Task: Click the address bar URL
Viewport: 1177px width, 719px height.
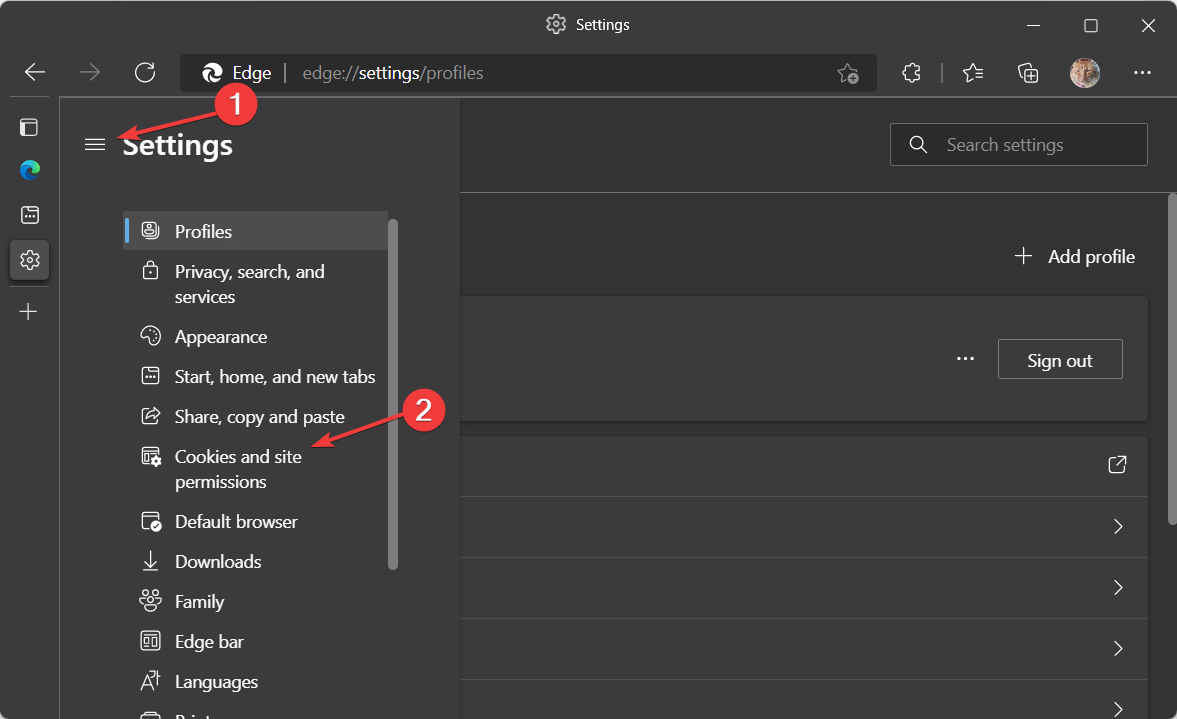Action: pos(393,73)
